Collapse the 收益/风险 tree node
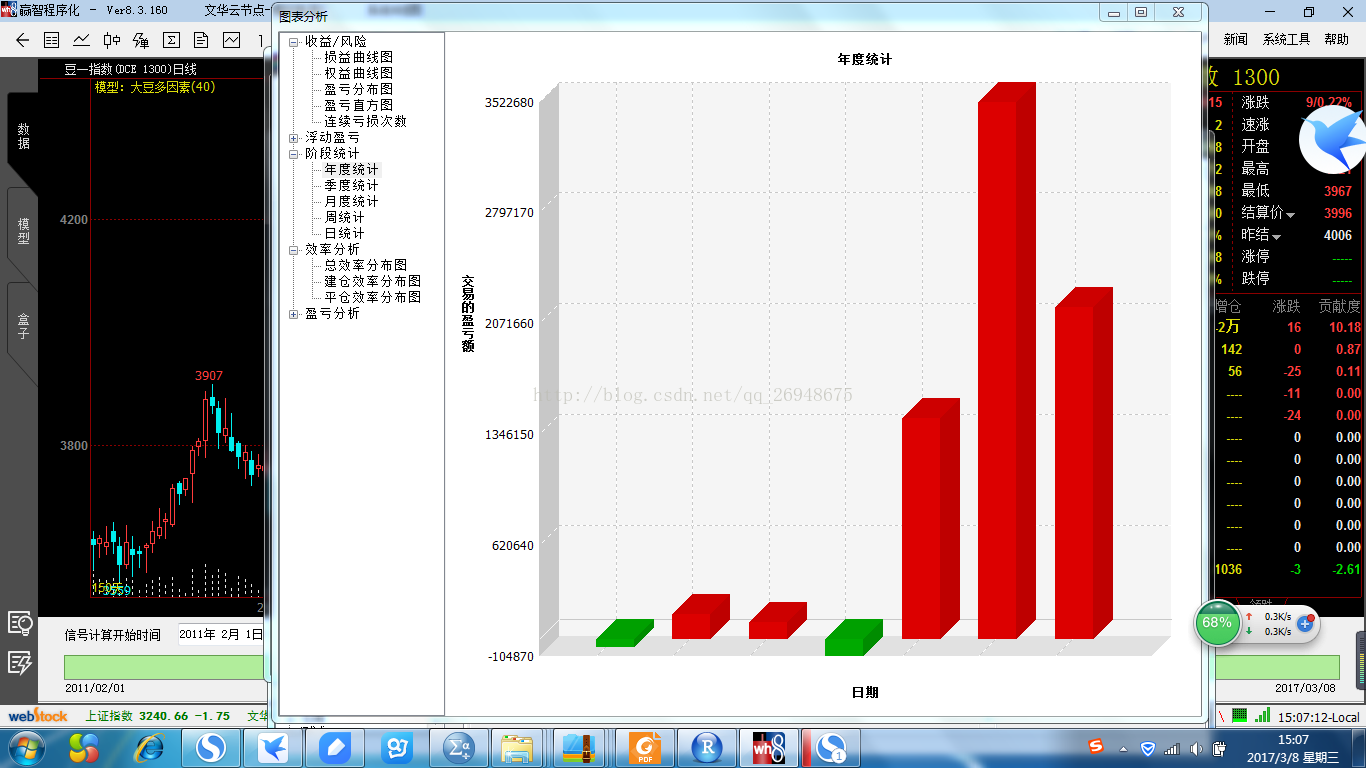The image size is (1366, 768). 293,41
